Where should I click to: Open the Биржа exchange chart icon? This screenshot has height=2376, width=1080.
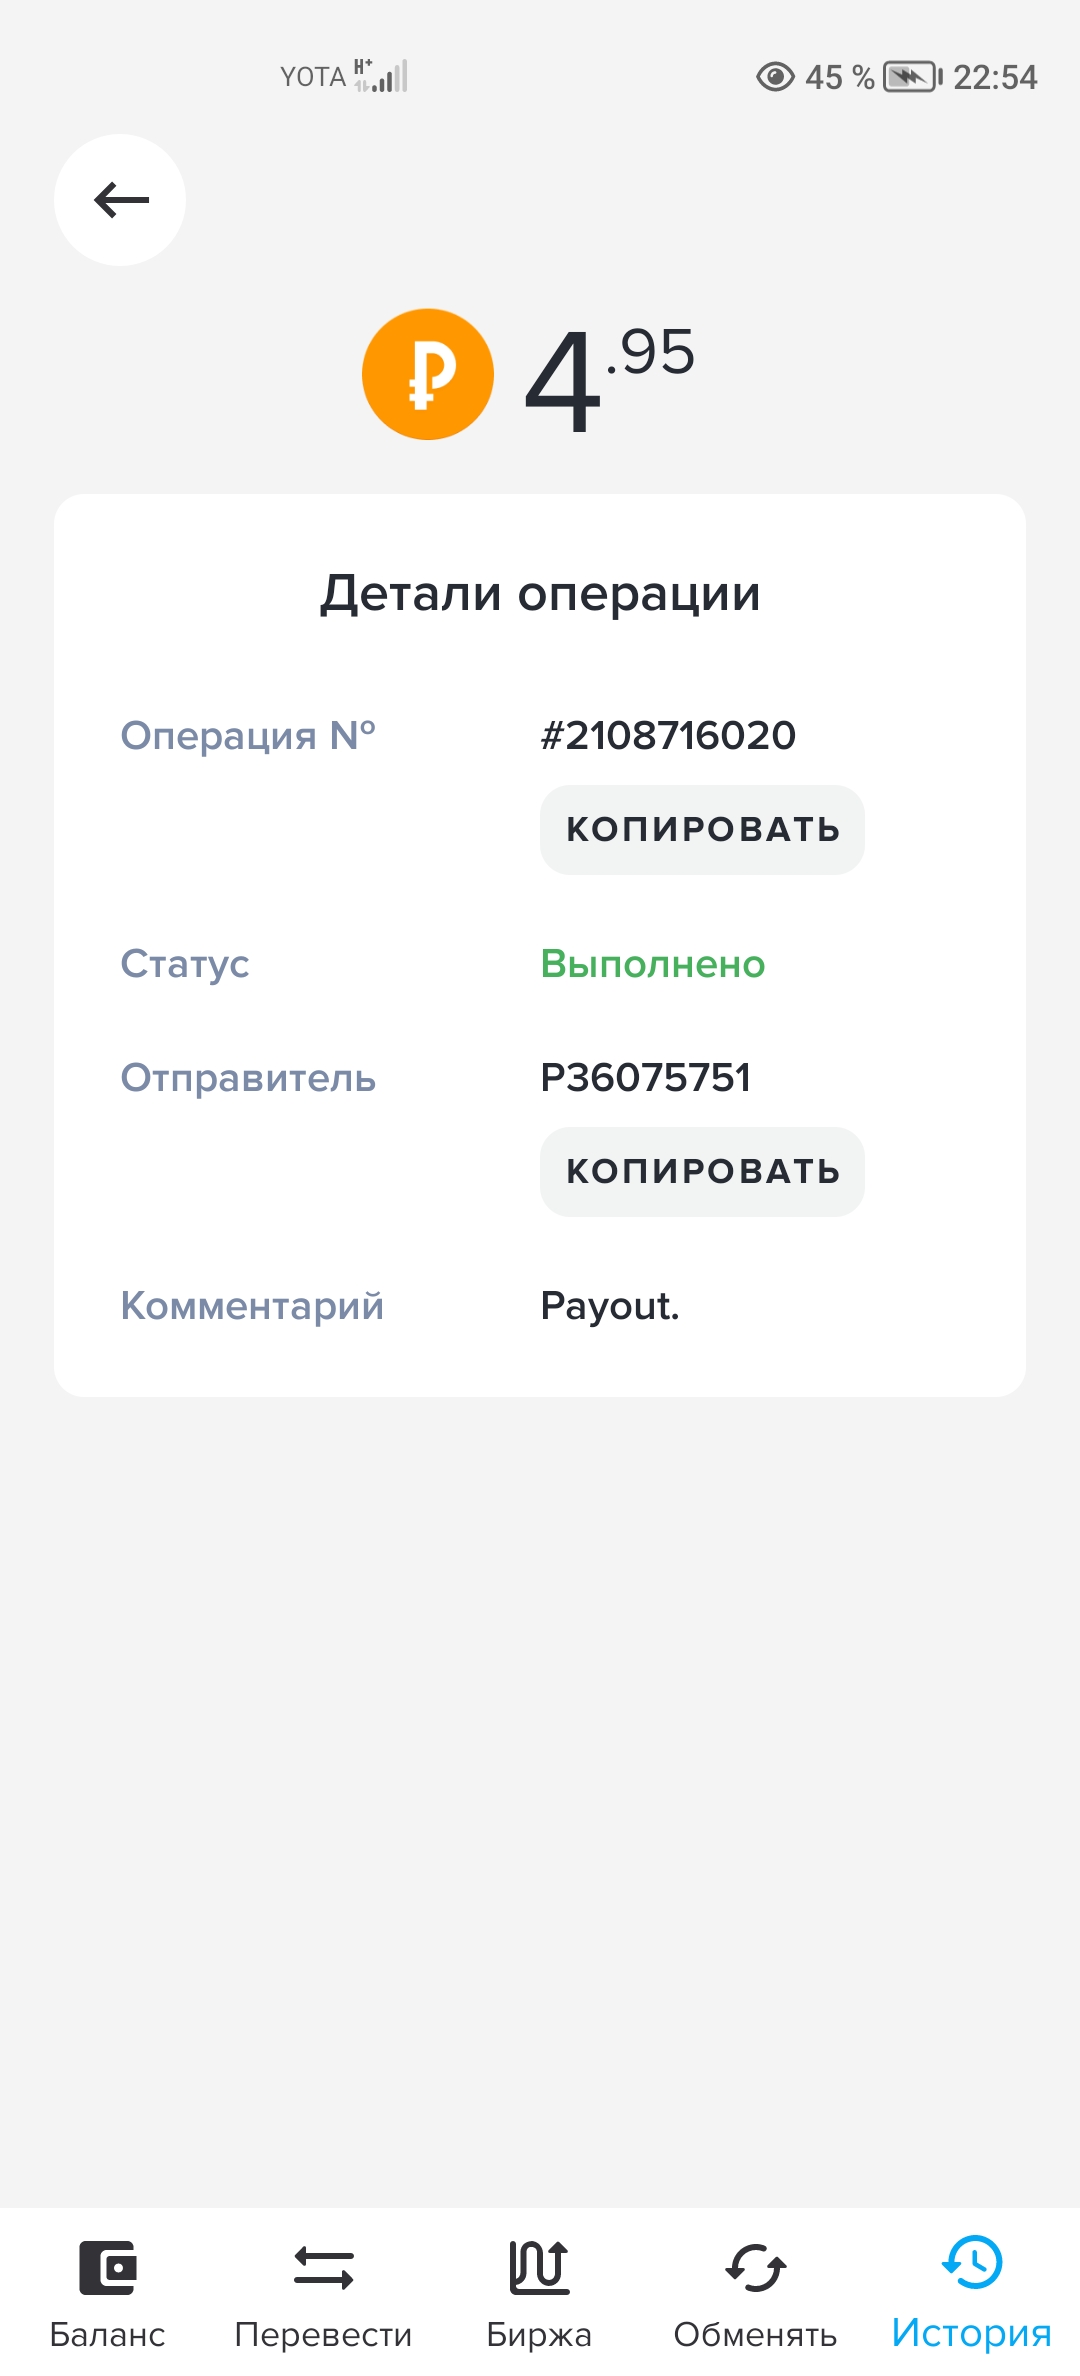point(539,2267)
